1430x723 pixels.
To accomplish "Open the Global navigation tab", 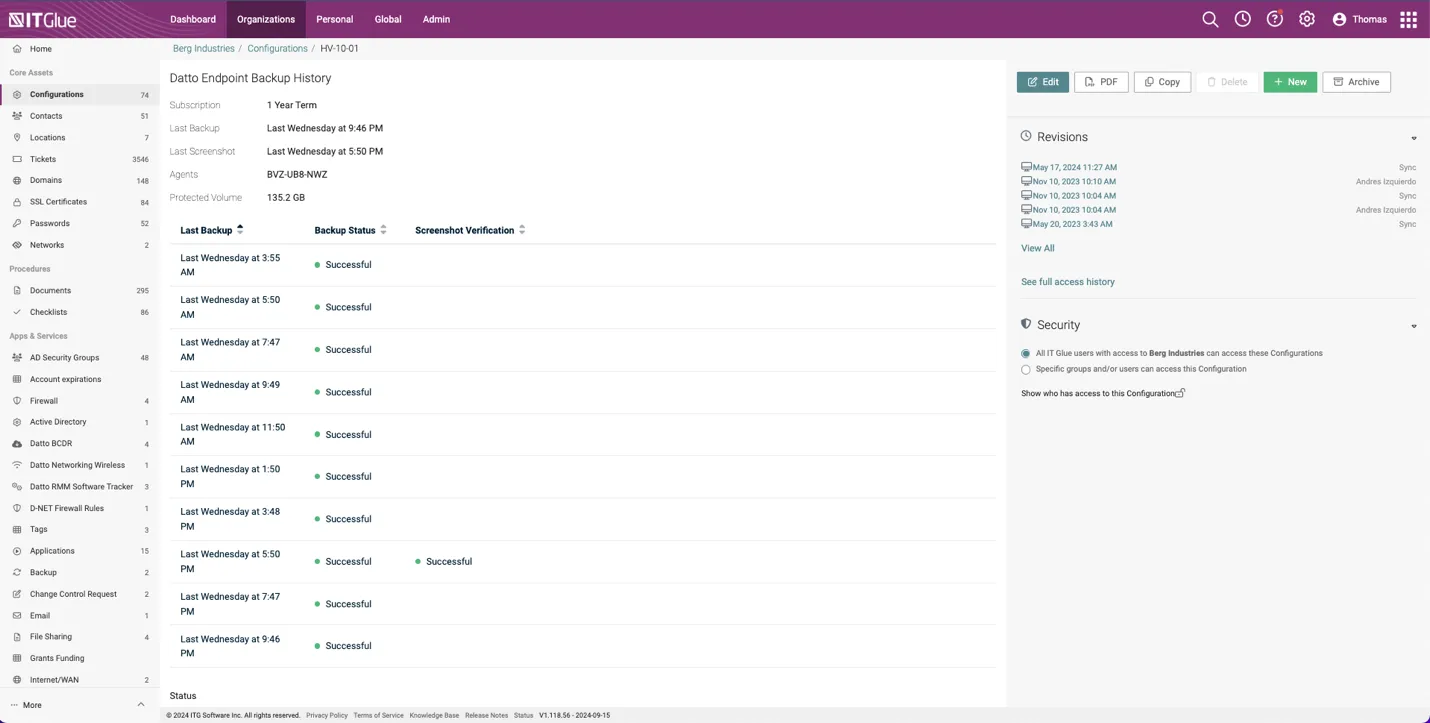I will pos(388,19).
